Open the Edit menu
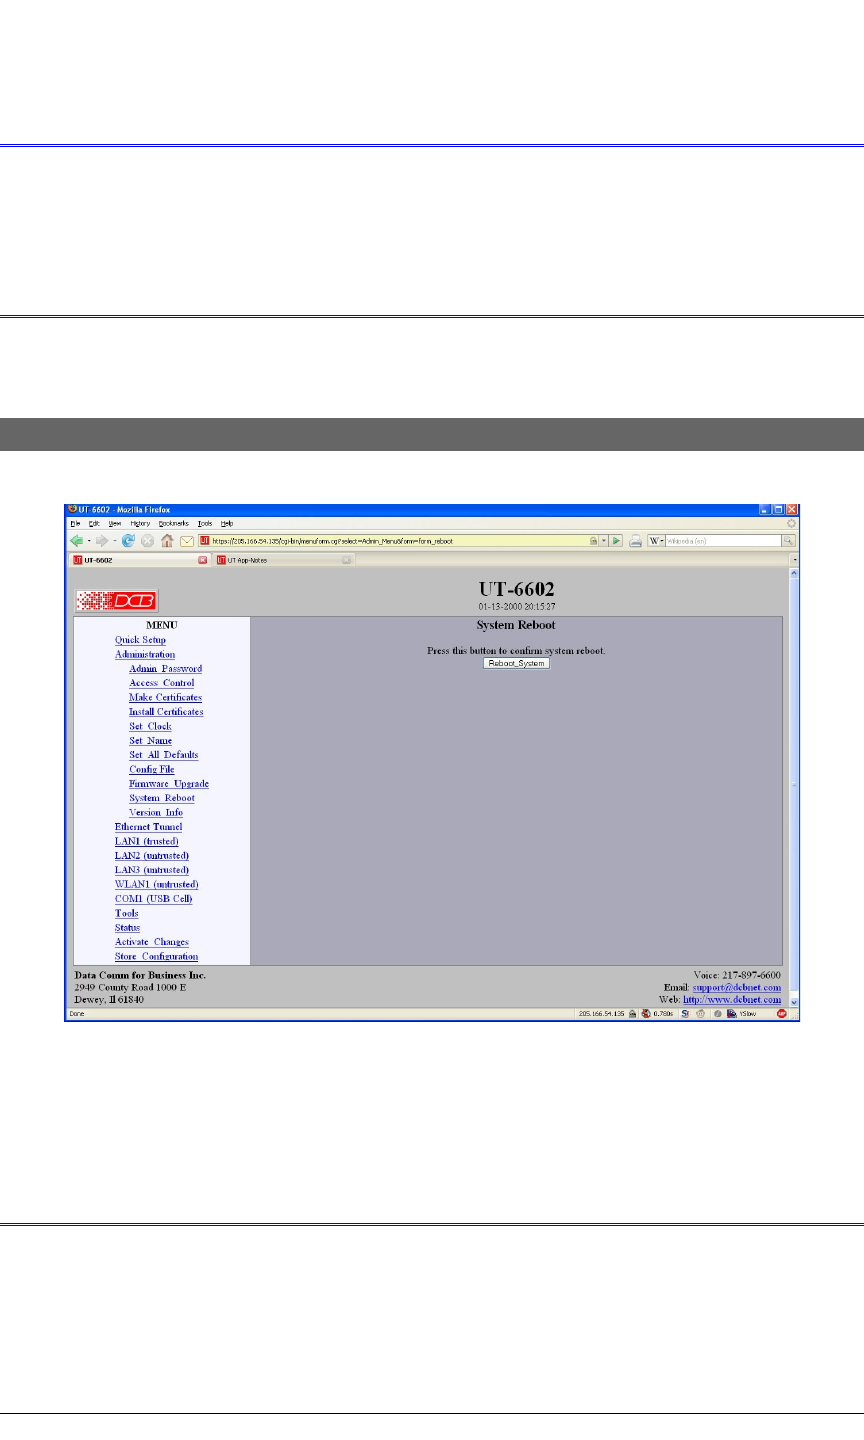Image resolution: width=864 pixels, height=1440 pixels. [x=94, y=523]
